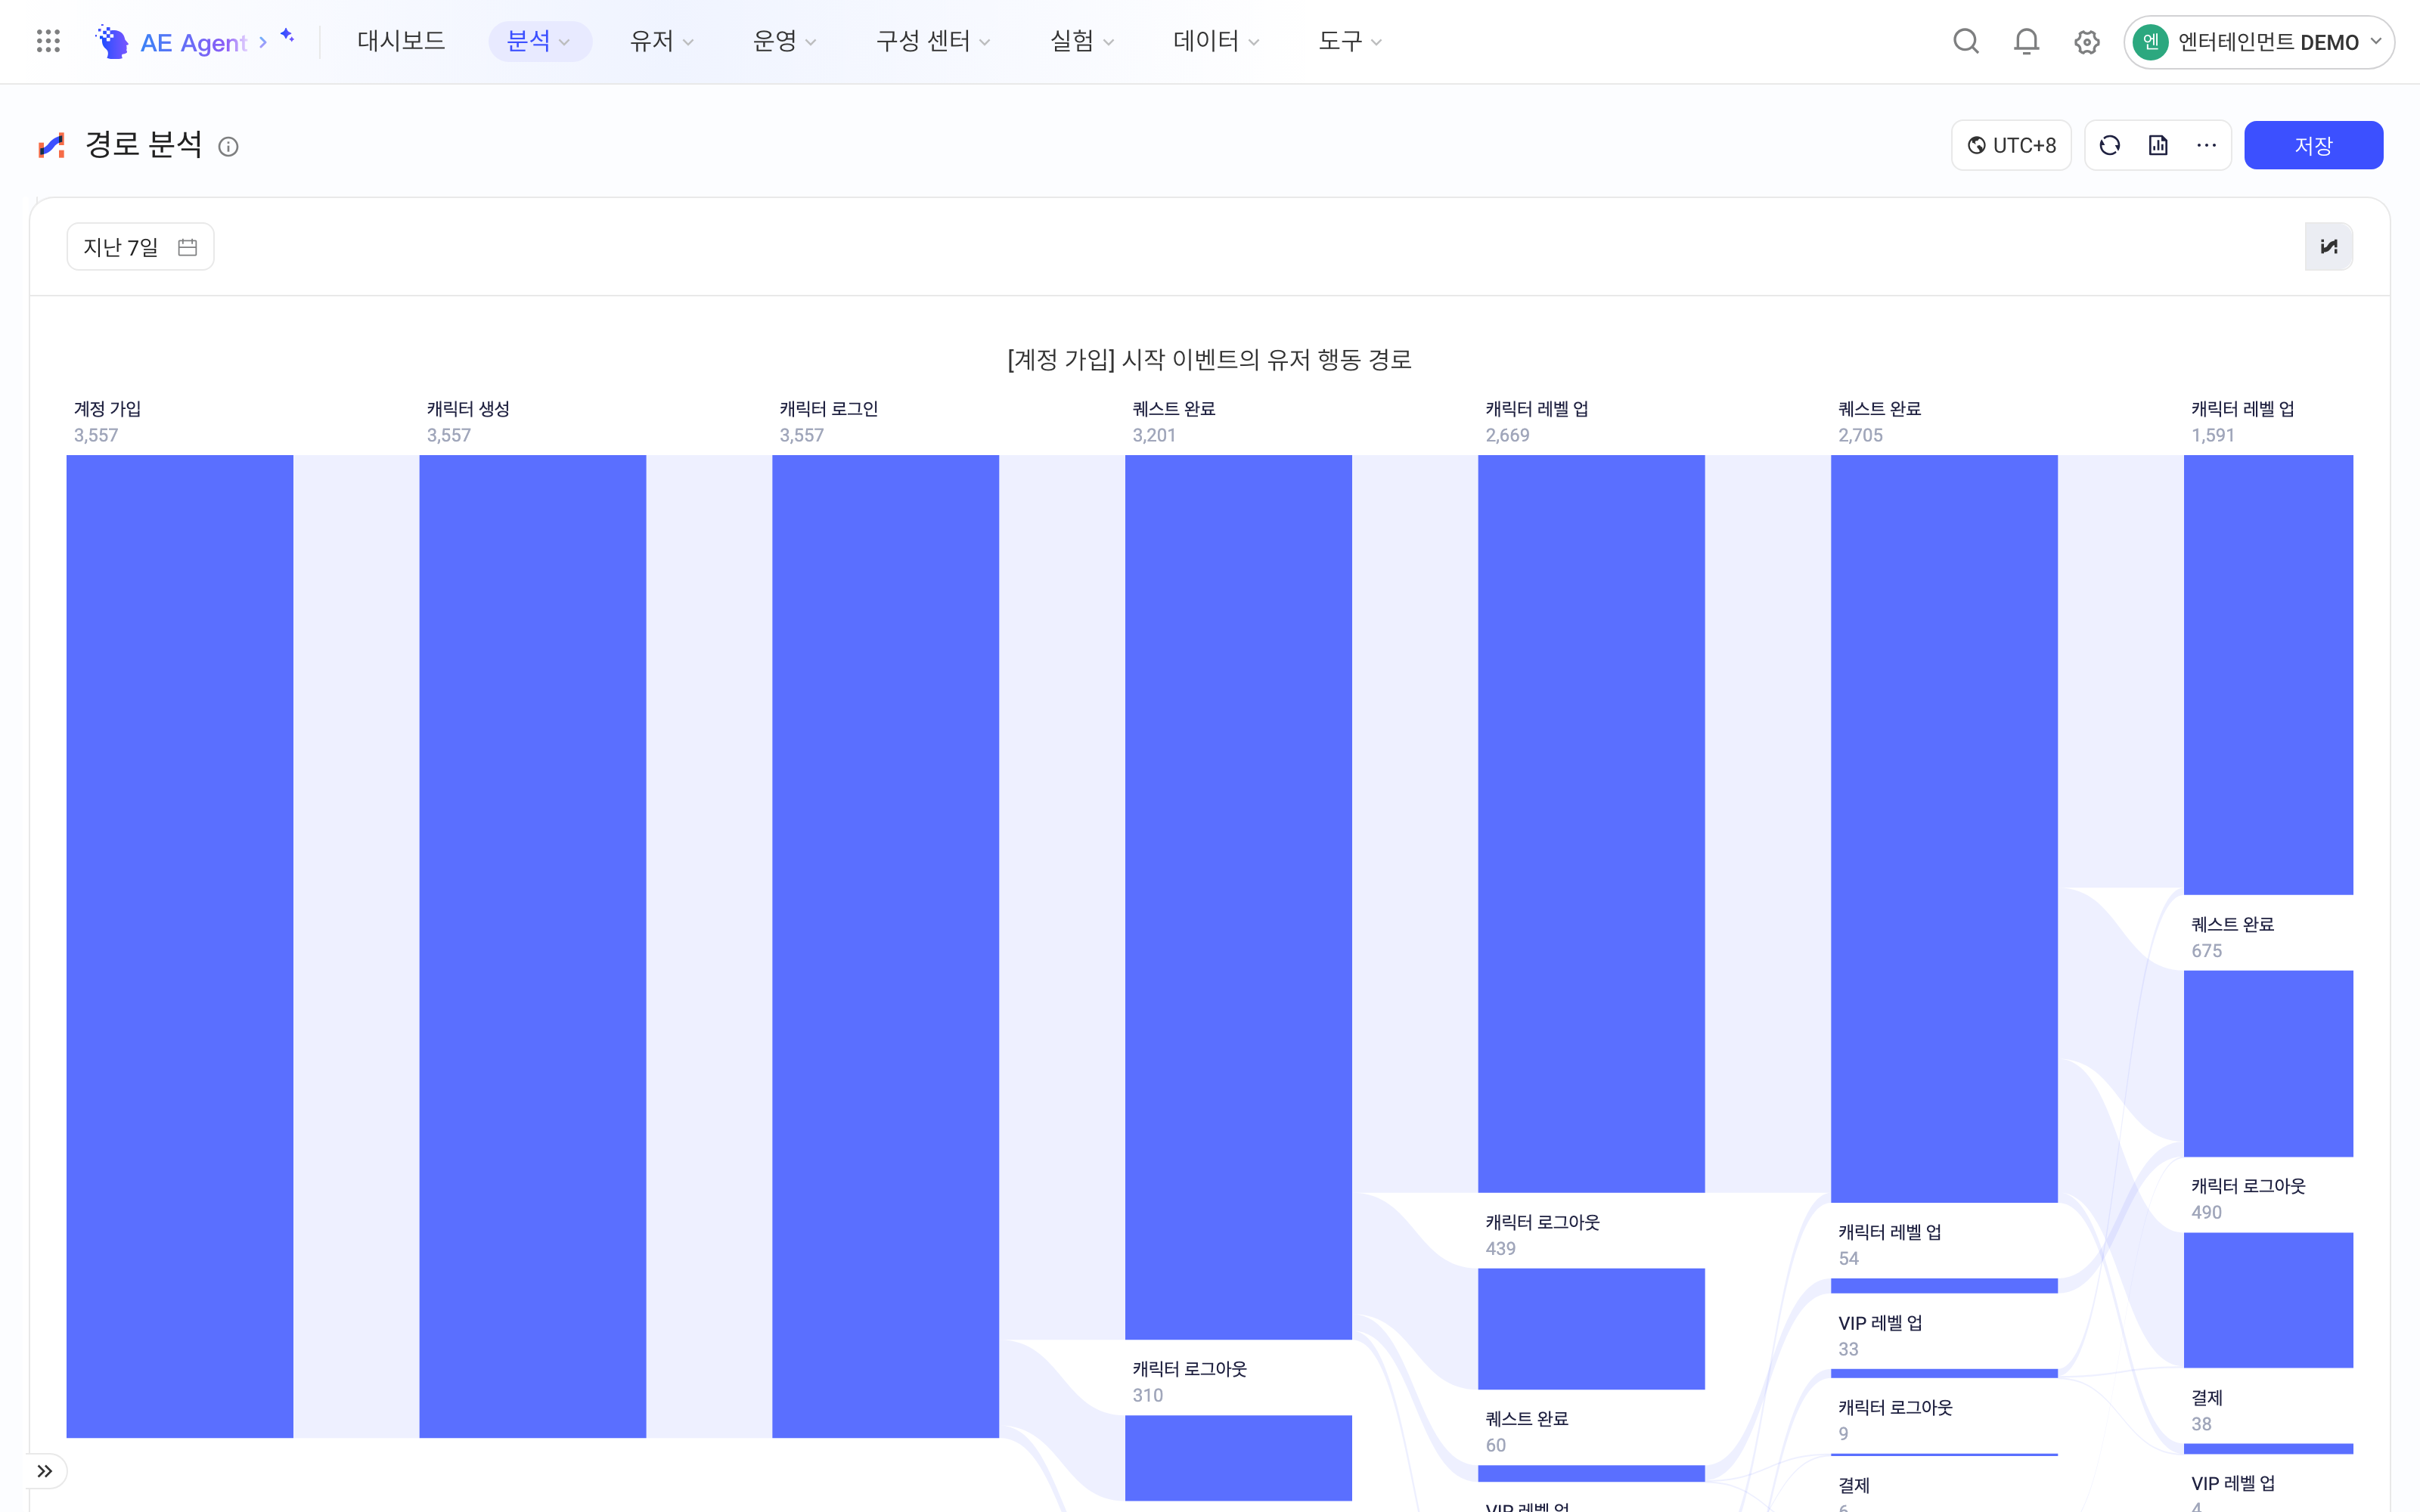Viewport: 2420px width, 1512px height.
Task: Expand the 분석 menu dropdown
Action: [x=539, y=41]
